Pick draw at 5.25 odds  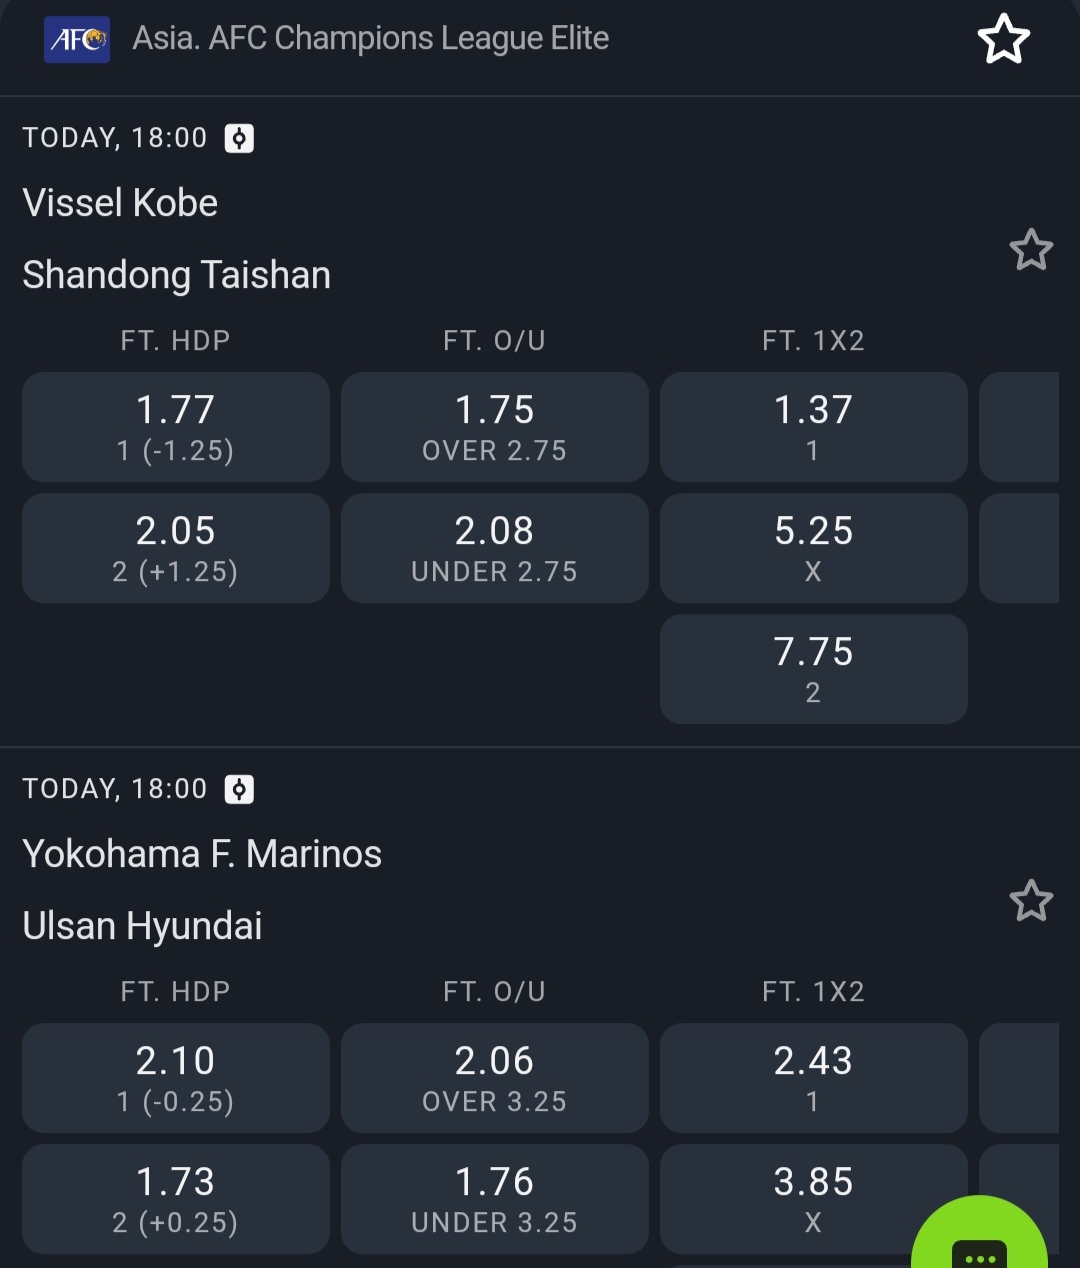[813, 548]
